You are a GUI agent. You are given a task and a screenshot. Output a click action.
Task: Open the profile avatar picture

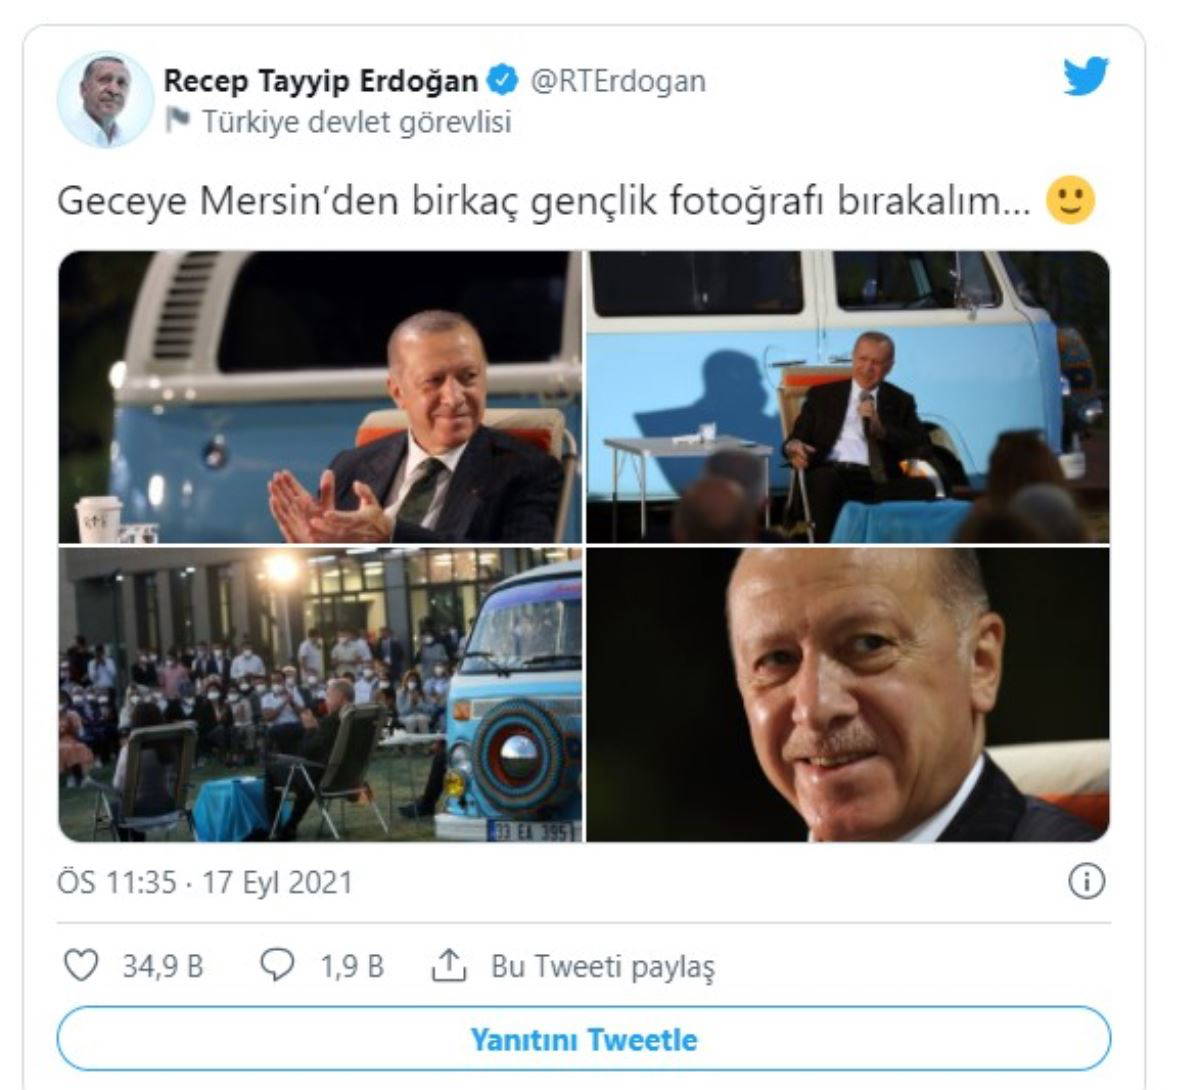tap(105, 100)
